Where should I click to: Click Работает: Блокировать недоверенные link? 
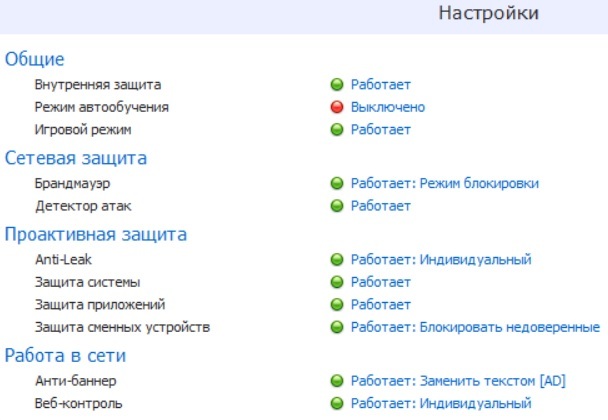475,327
